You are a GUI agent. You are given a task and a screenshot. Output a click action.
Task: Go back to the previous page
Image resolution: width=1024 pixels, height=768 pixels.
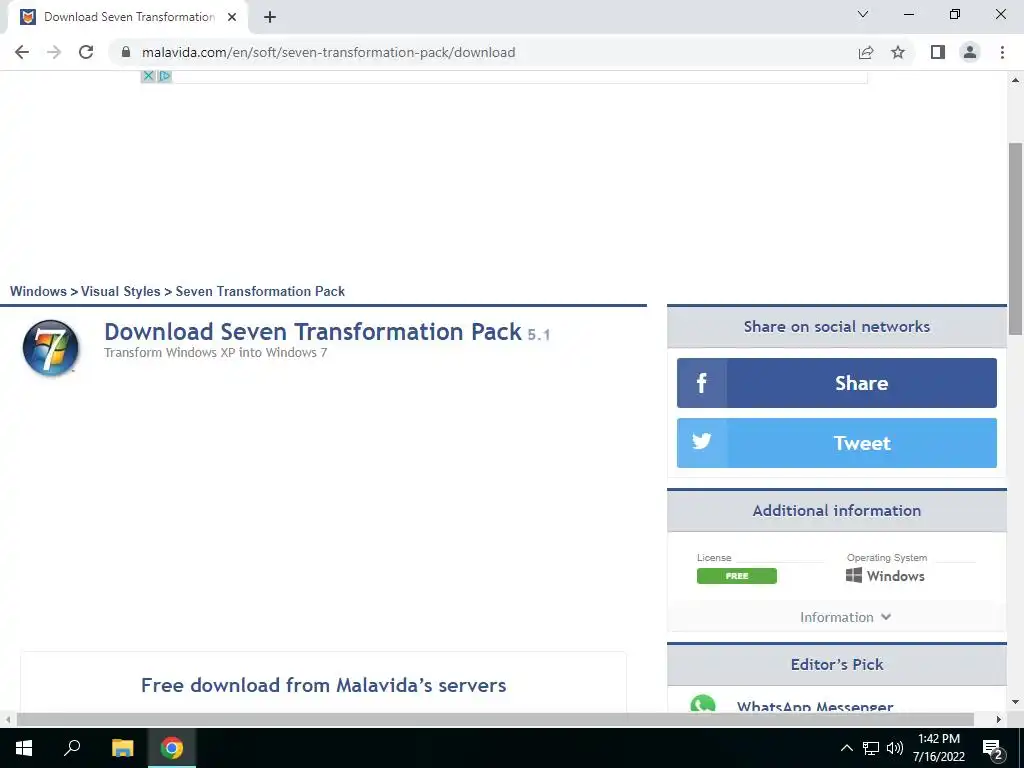[x=22, y=52]
